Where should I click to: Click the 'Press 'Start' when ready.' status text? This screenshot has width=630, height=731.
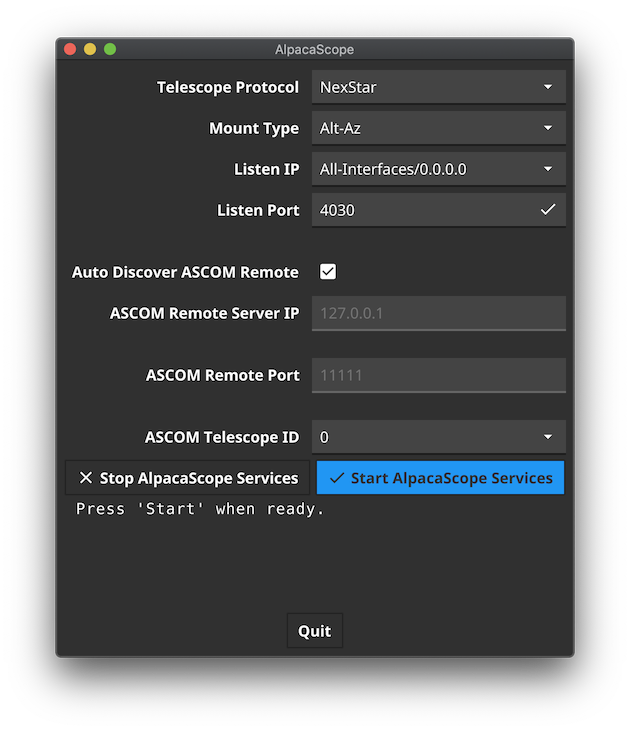point(200,509)
